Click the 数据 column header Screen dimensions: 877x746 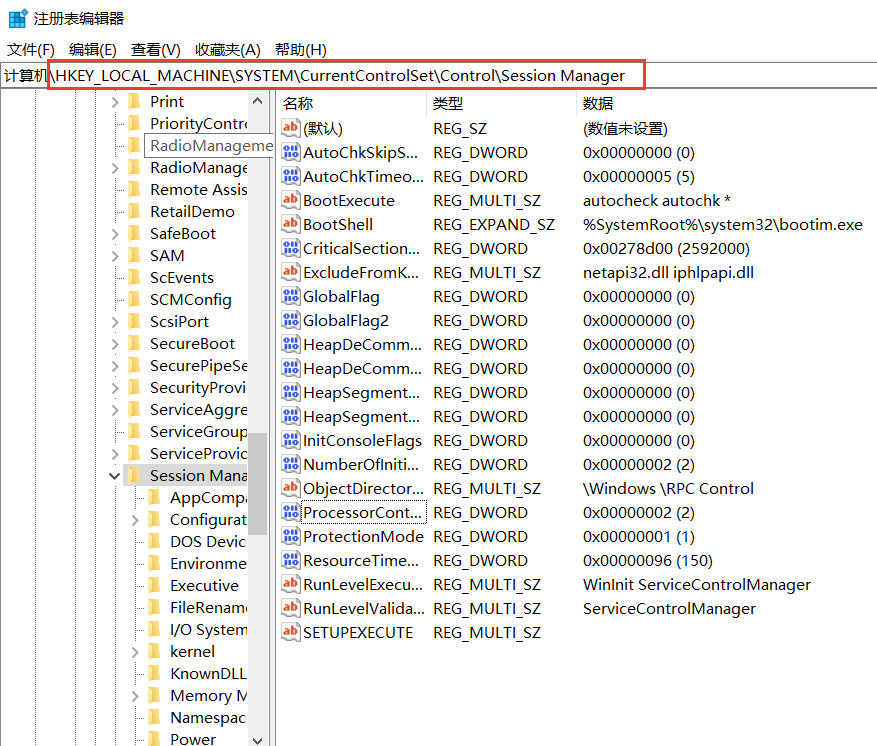tap(598, 103)
